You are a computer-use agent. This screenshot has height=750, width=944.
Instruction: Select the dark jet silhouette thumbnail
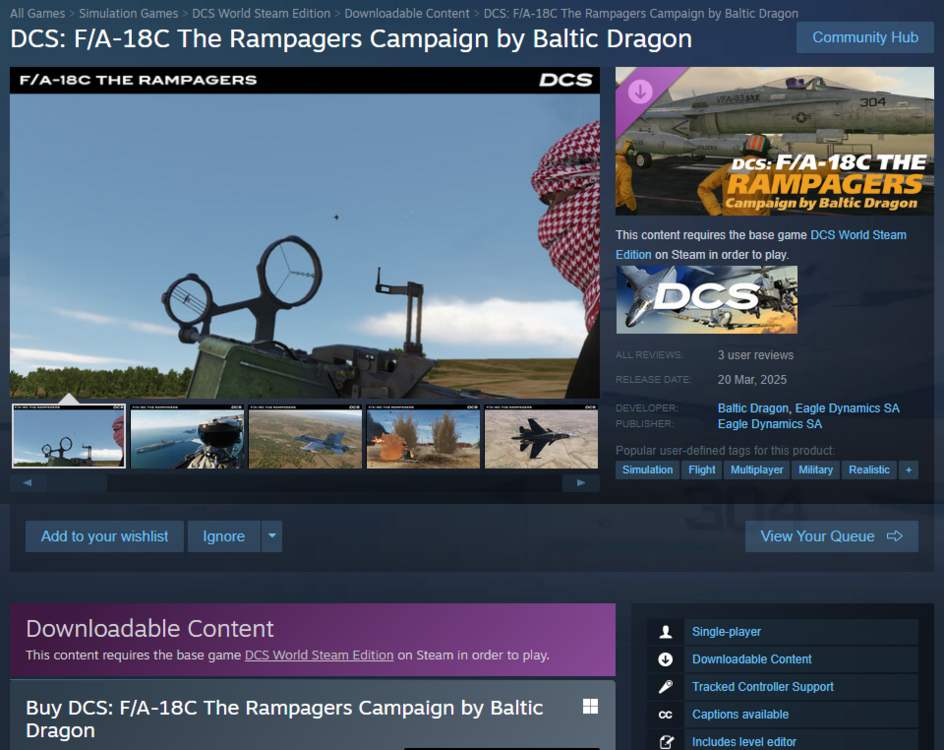(541, 436)
